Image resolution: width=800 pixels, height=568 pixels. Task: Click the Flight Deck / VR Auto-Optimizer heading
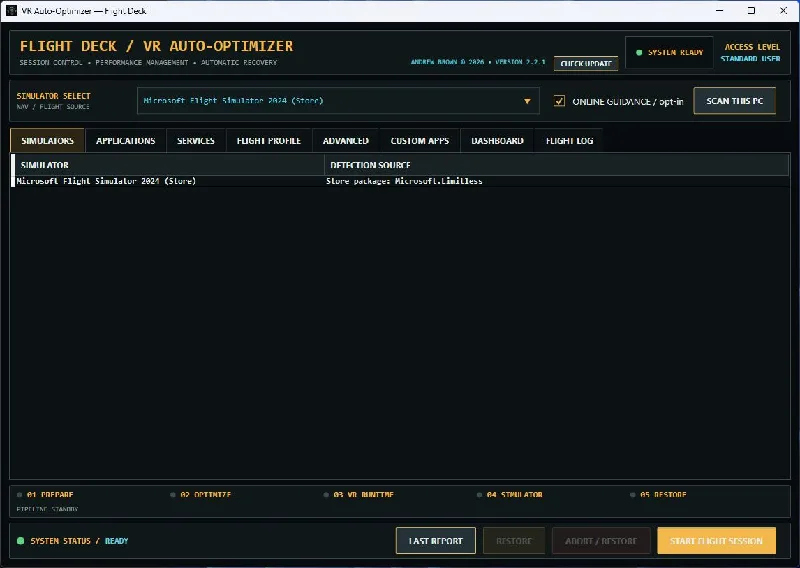coord(157,46)
